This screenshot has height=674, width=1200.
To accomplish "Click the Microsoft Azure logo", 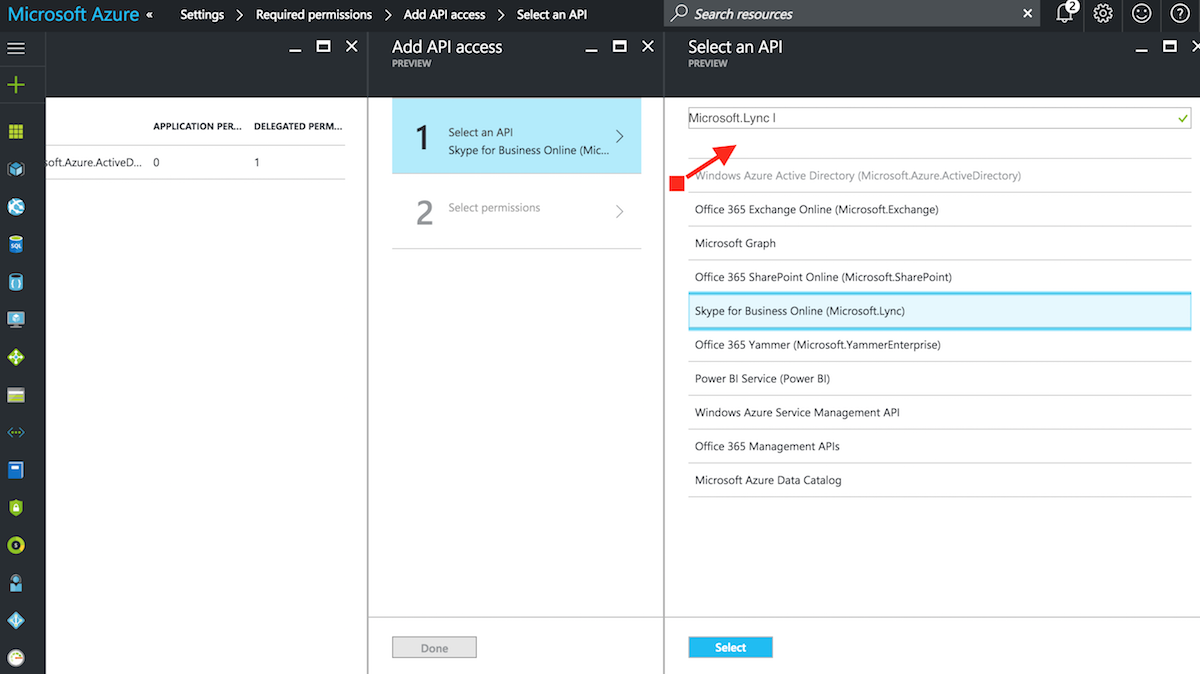I will [73, 14].
